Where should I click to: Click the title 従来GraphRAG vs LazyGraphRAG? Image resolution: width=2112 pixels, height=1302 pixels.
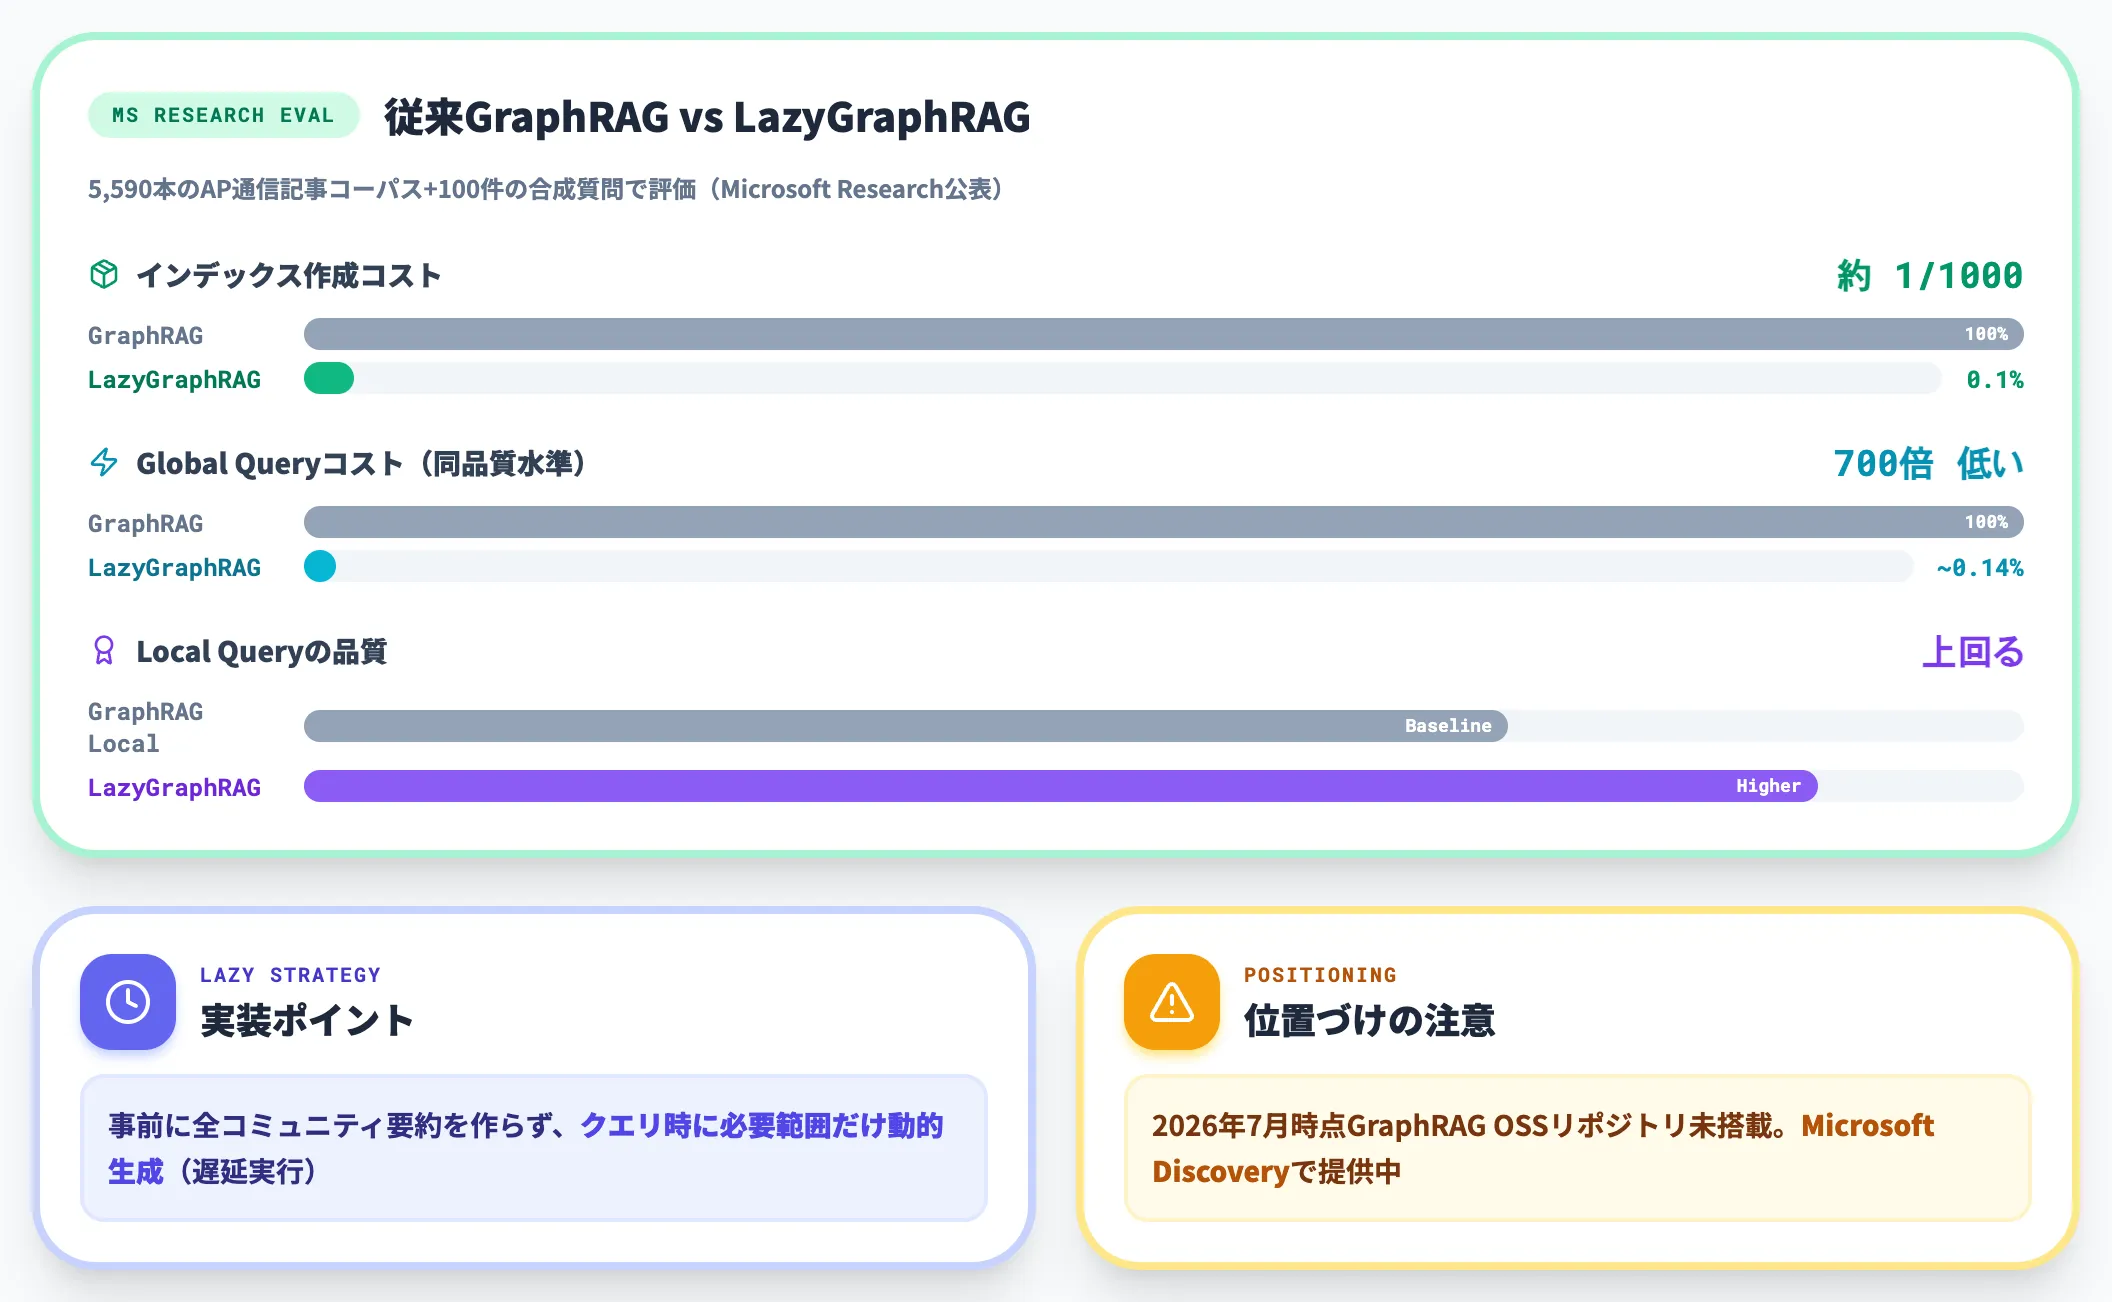(x=707, y=116)
